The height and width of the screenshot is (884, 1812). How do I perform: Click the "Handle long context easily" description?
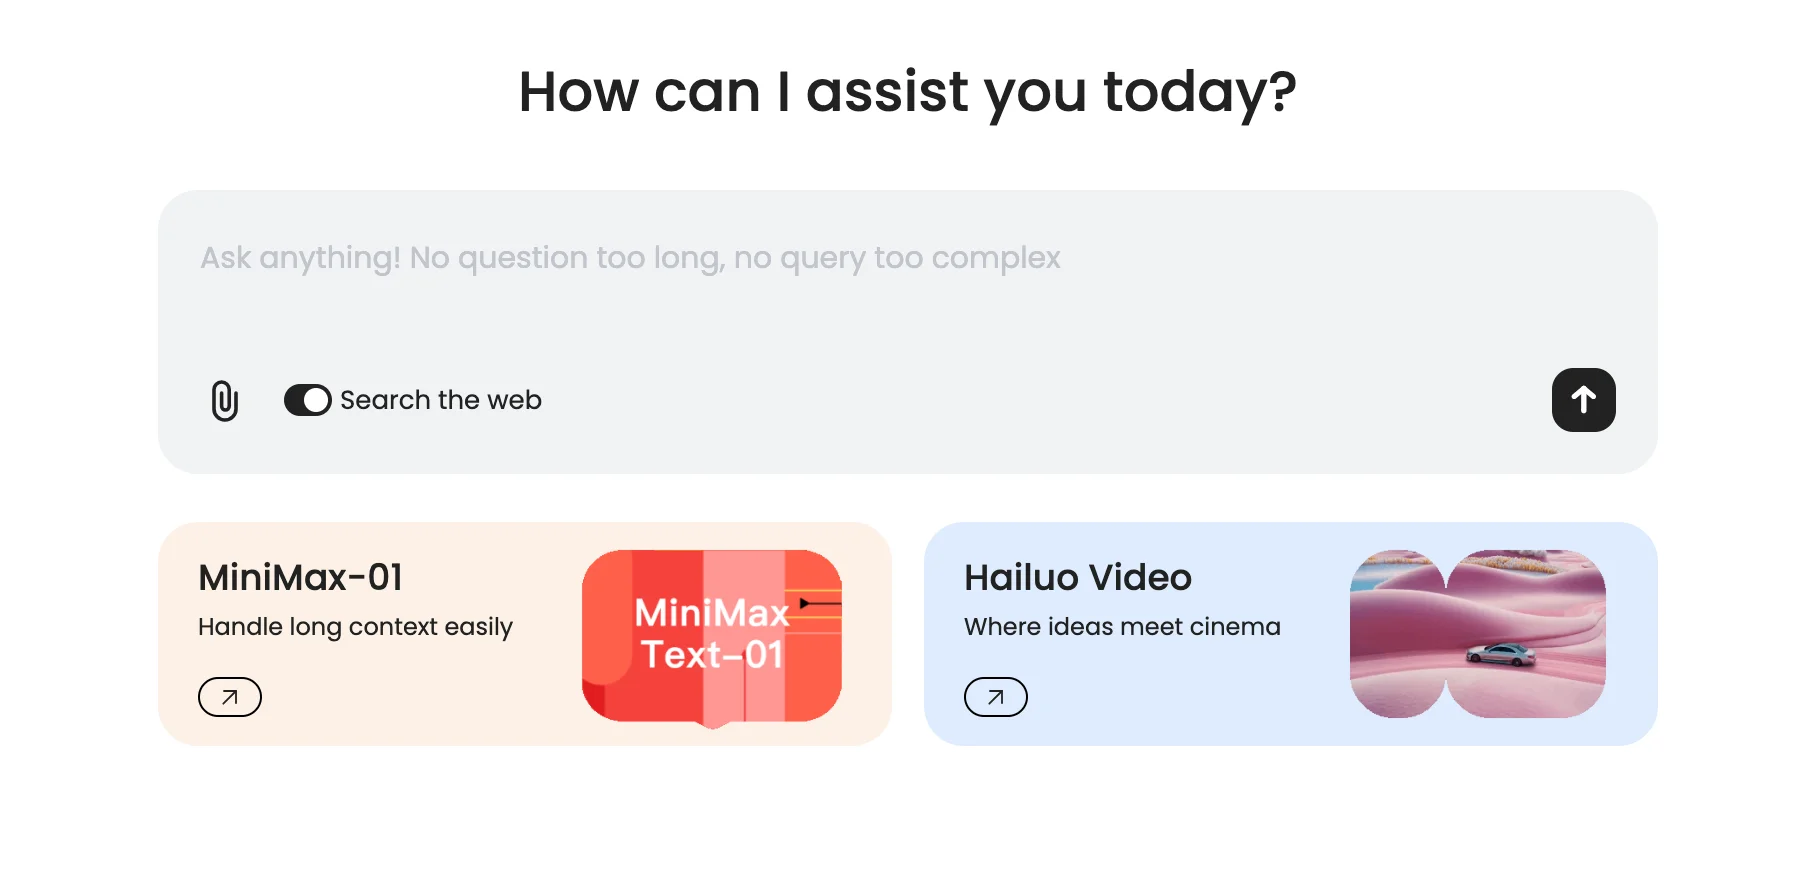355,627
